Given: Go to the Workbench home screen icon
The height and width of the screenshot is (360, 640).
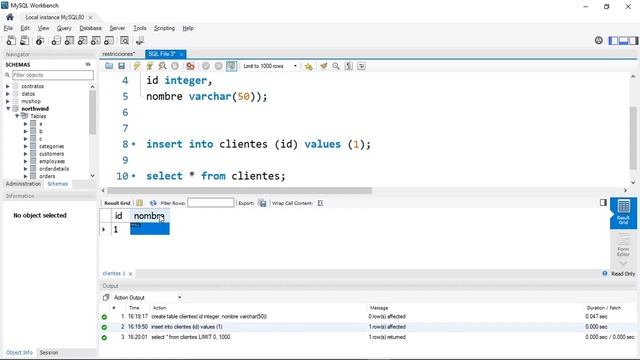Looking at the screenshot, I should coord(10,17).
